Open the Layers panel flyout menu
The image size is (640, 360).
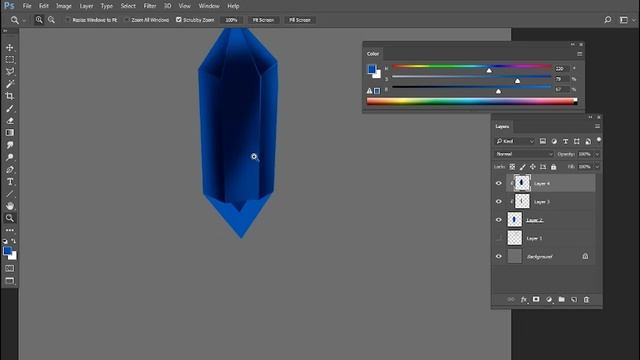pos(597,126)
